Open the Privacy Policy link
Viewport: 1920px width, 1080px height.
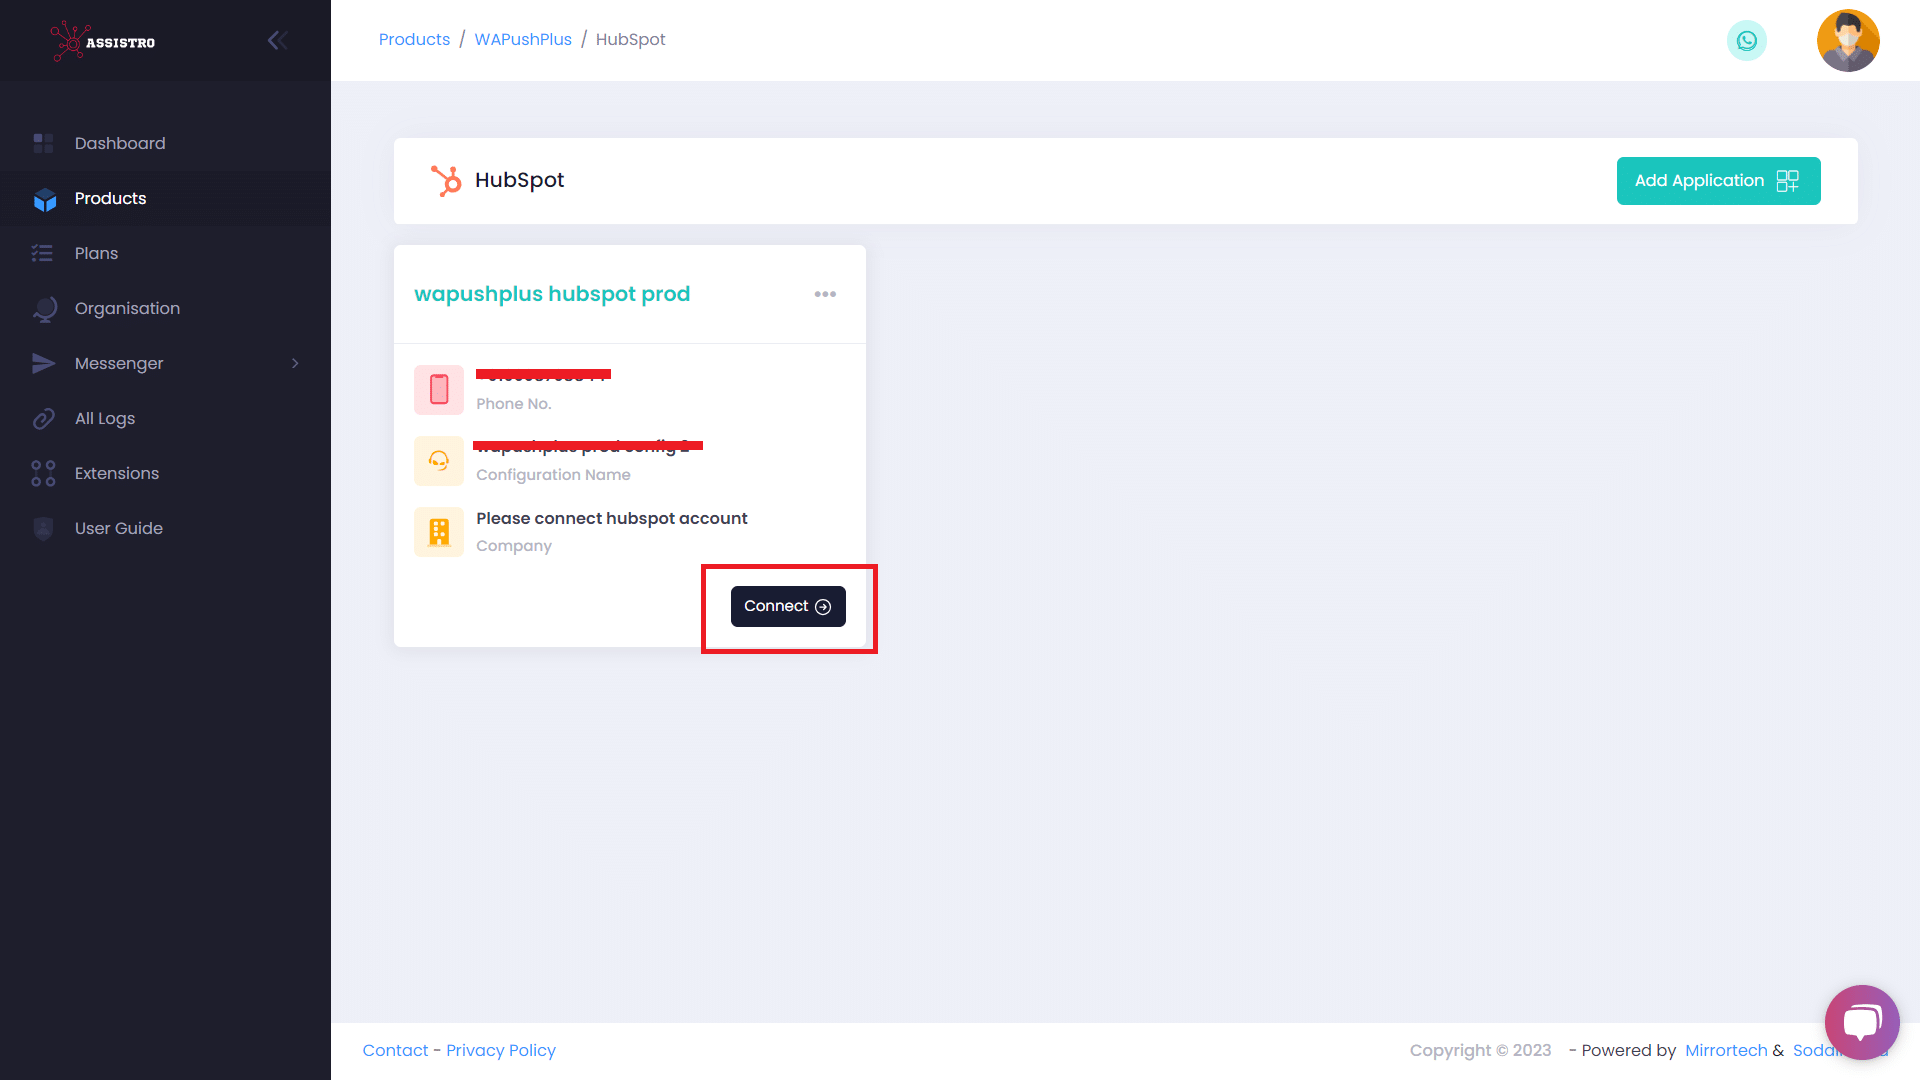pos(500,1051)
